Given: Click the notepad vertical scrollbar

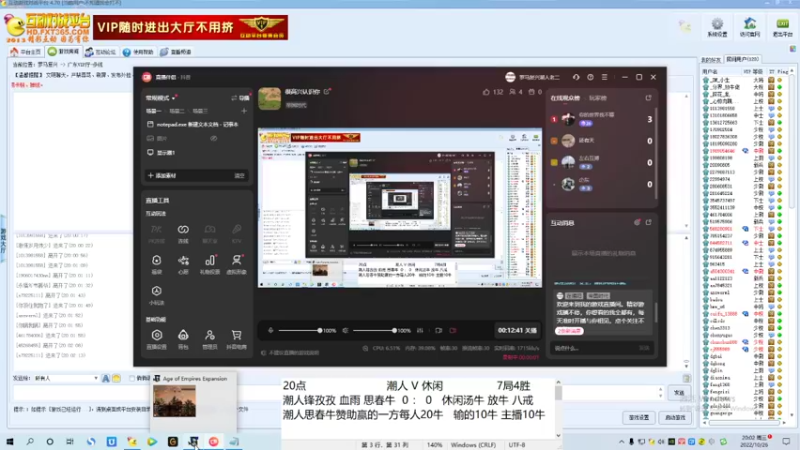Looking at the screenshot, I should [558, 408].
